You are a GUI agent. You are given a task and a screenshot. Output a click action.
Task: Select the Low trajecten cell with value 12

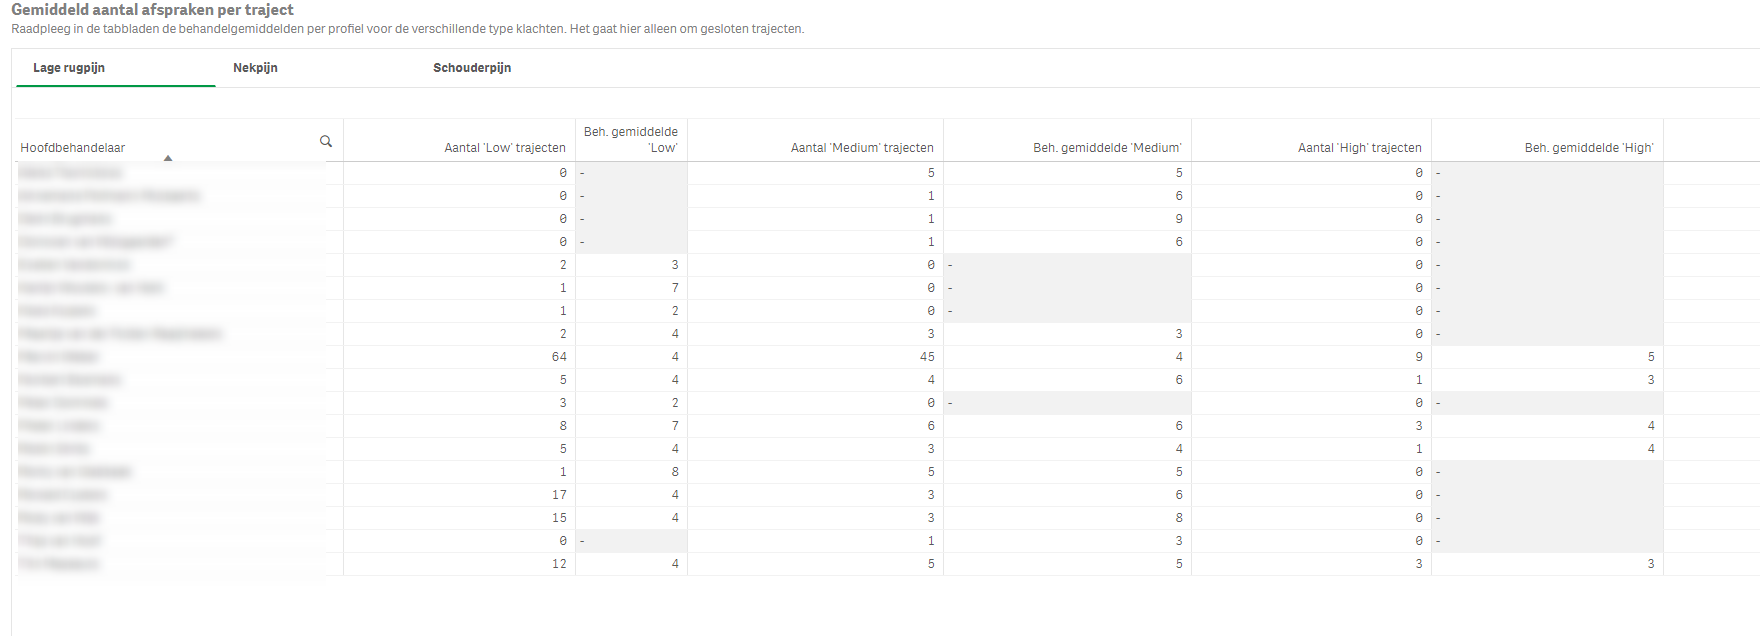(x=559, y=564)
